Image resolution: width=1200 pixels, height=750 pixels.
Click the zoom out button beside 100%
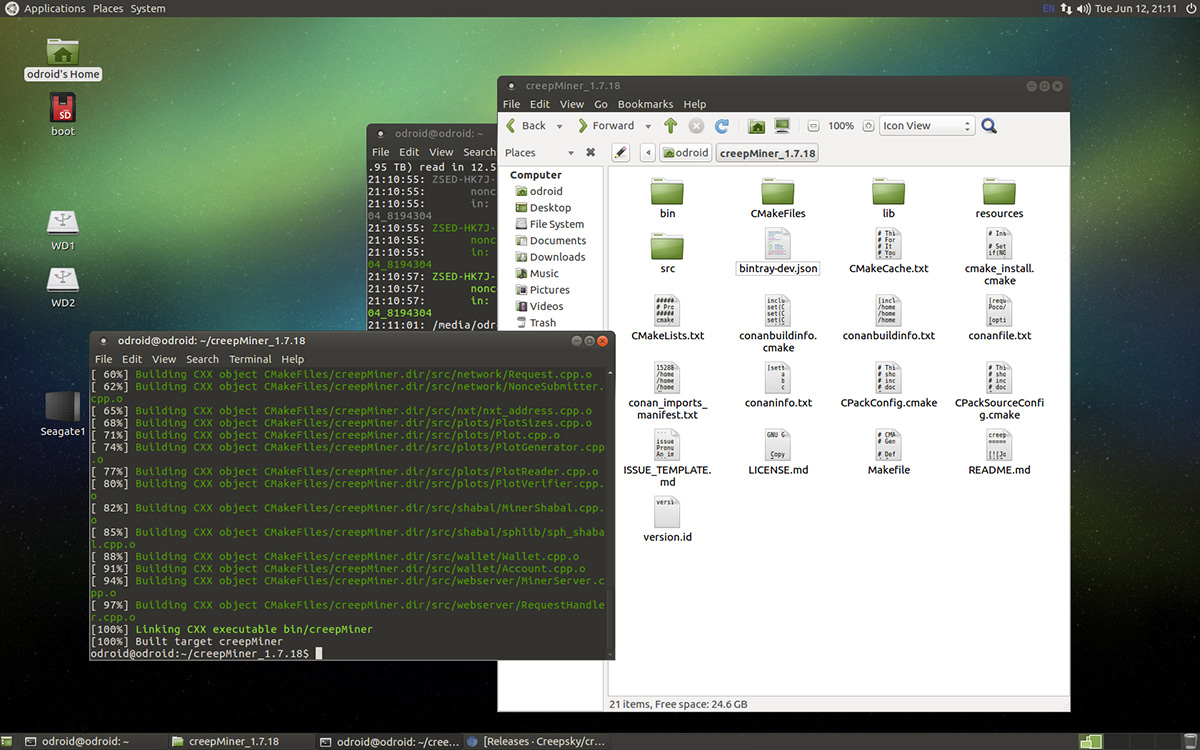(x=813, y=126)
